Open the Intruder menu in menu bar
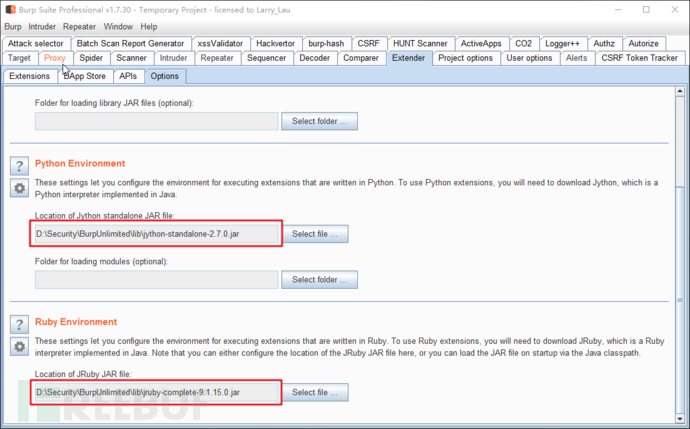This screenshot has height=429, width=690. click(x=42, y=26)
